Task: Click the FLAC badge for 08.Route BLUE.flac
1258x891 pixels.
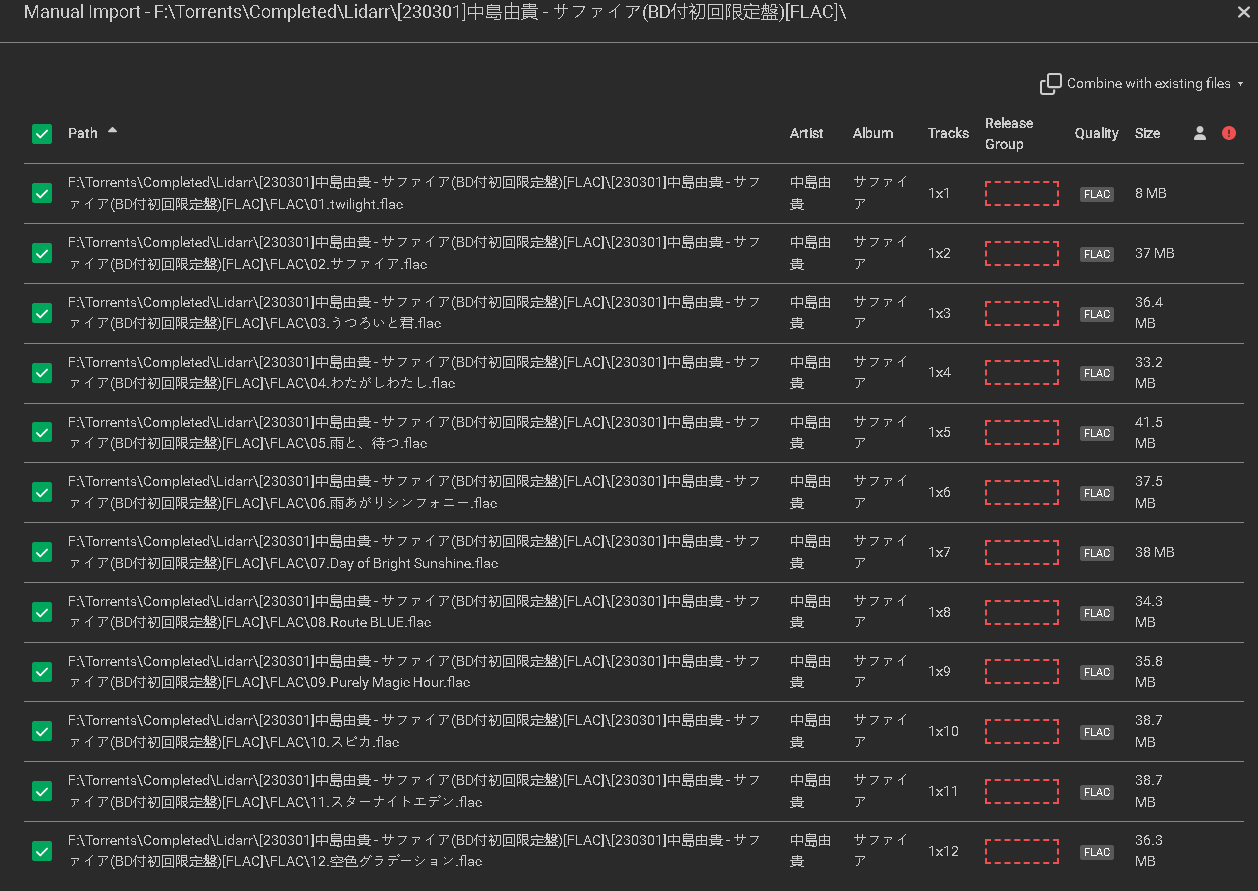Action: click(1096, 612)
